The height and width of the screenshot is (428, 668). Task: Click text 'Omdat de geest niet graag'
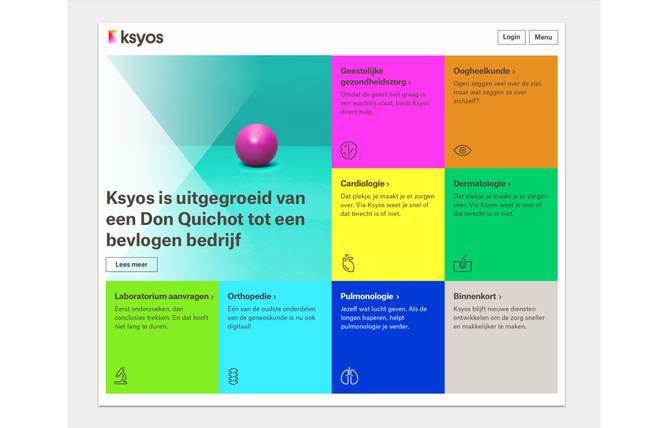pyautogui.click(x=379, y=95)
